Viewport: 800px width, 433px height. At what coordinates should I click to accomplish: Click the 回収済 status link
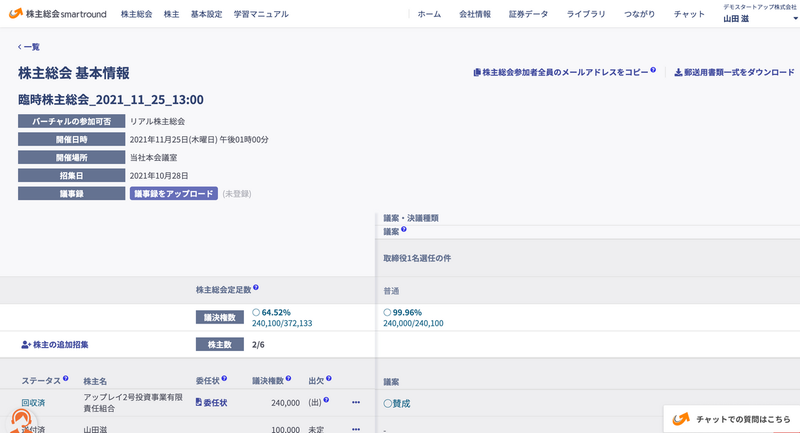tap(33, 402)
